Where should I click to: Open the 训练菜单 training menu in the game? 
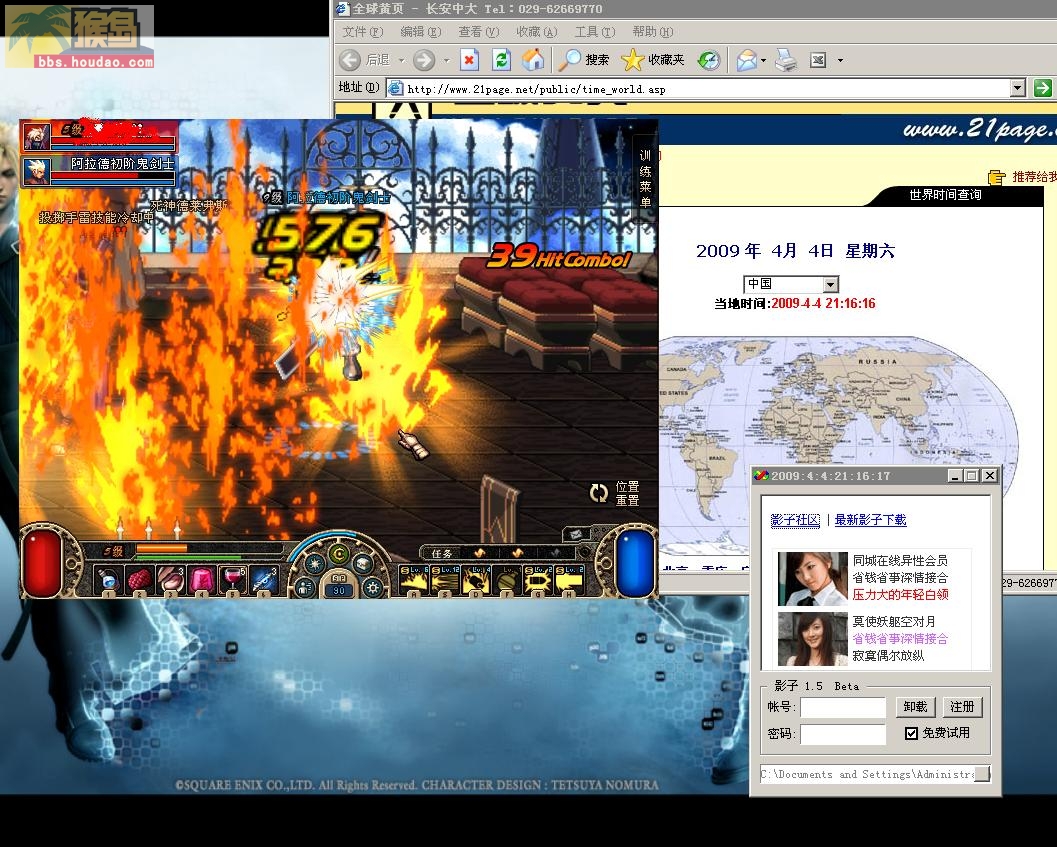coord(645,179)
